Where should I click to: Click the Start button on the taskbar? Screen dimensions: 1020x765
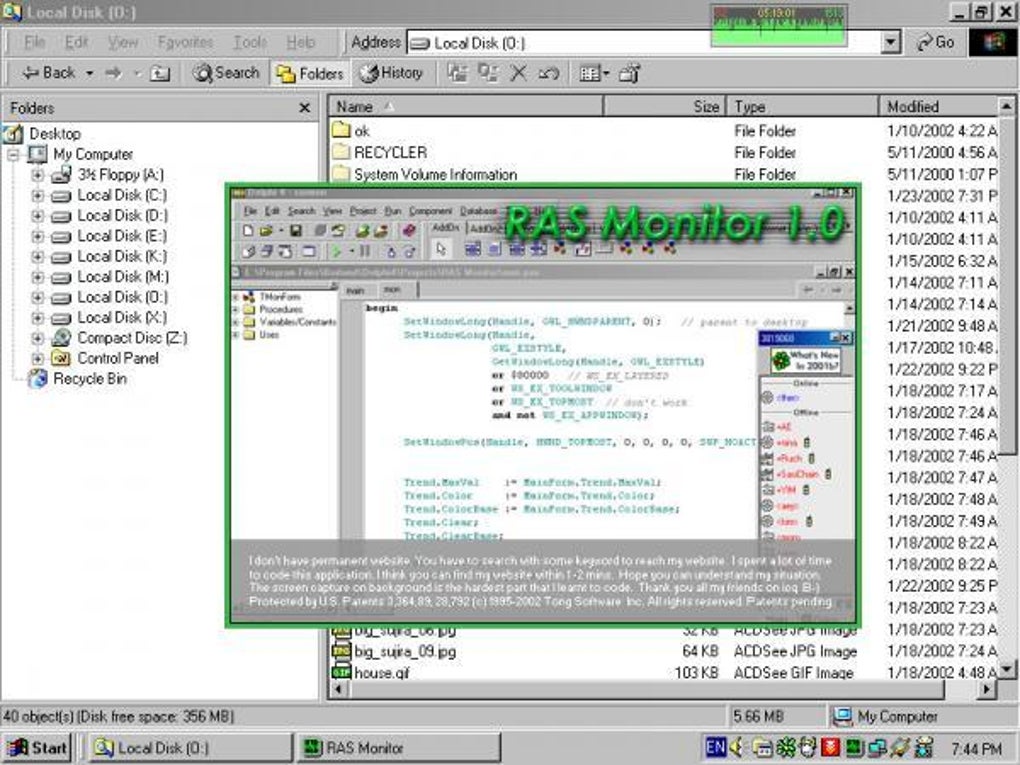[37, 748]
